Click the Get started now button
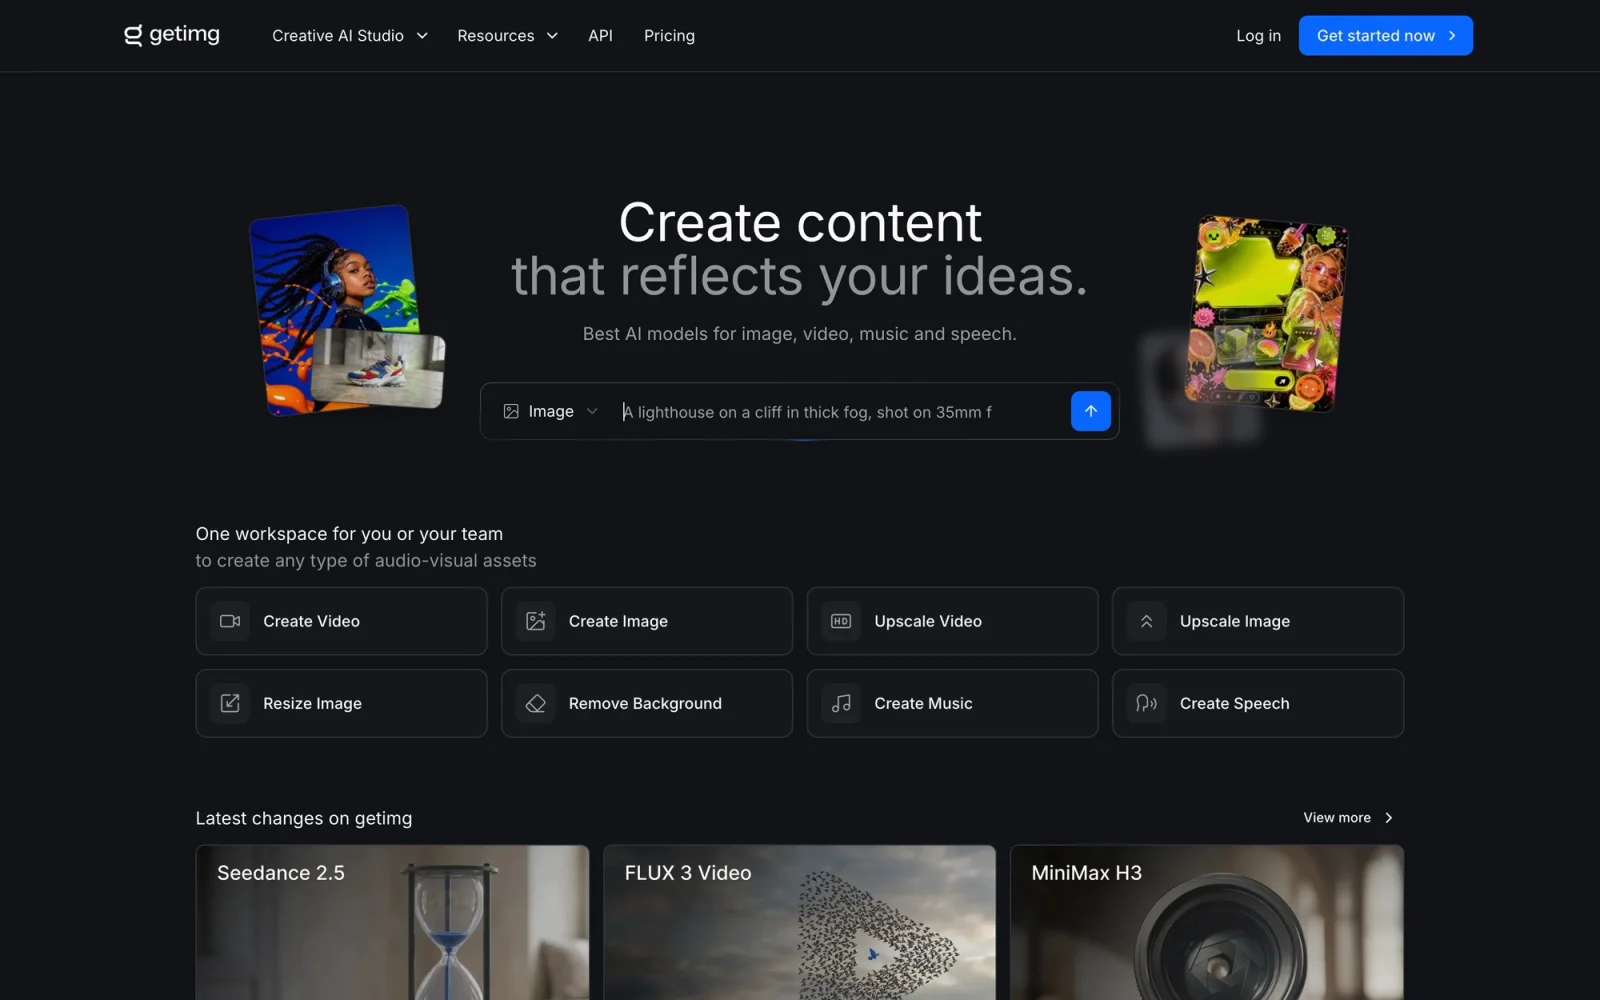The height and width of the screenshot is (1000, 1600). click(x=1385, y=36)
